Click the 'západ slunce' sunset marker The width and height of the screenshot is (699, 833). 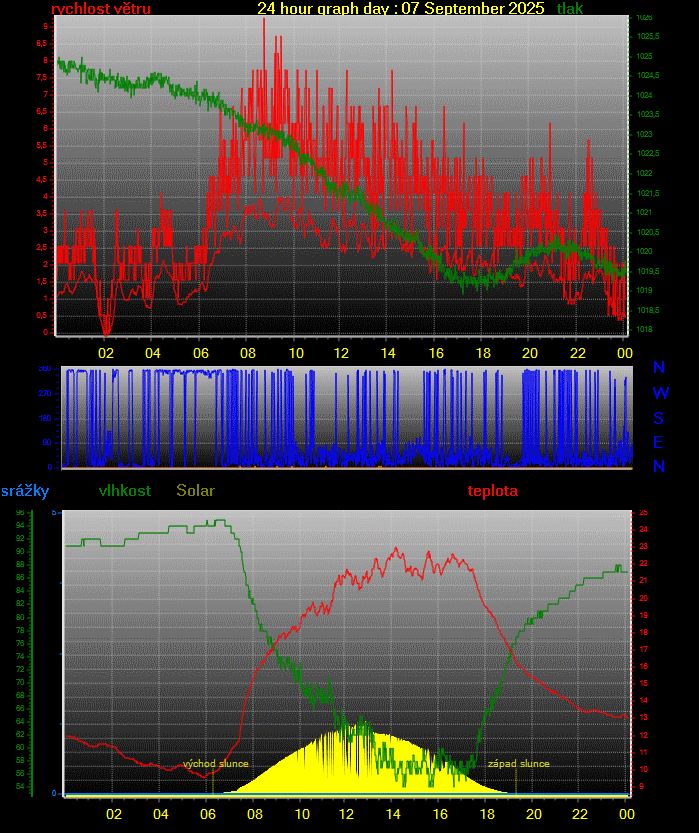pos(518,764)
